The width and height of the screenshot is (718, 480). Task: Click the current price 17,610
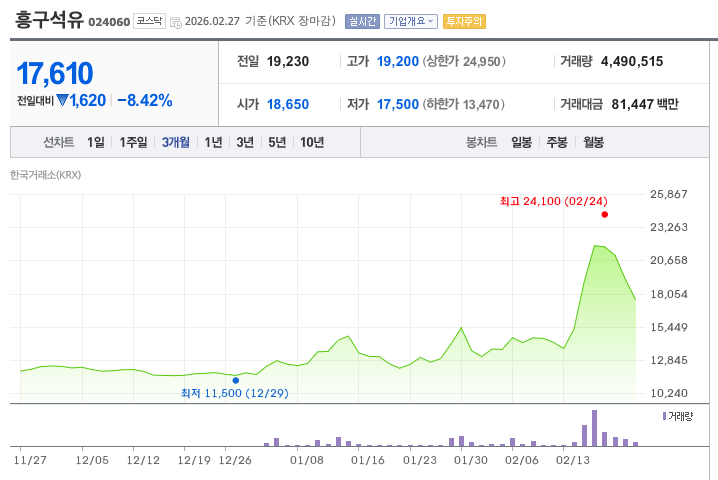(55, 73)
